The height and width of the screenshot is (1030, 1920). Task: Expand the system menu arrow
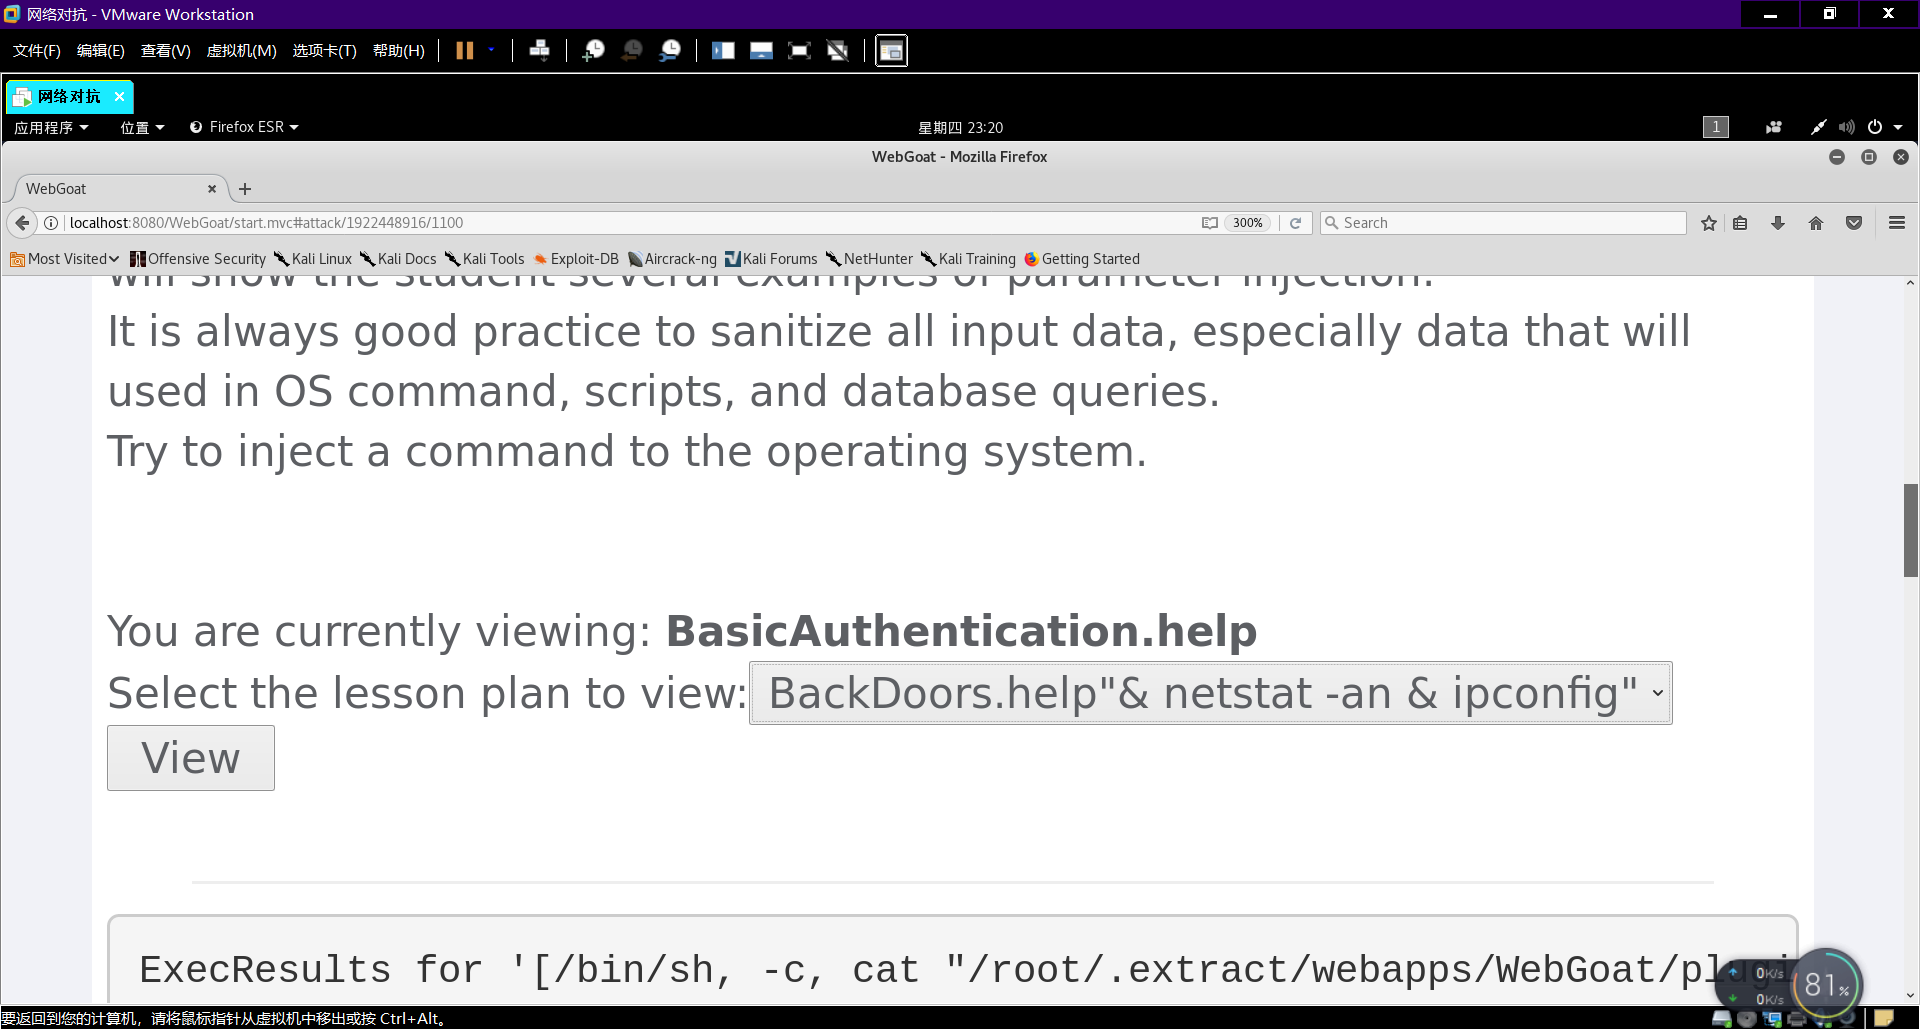1898,127
